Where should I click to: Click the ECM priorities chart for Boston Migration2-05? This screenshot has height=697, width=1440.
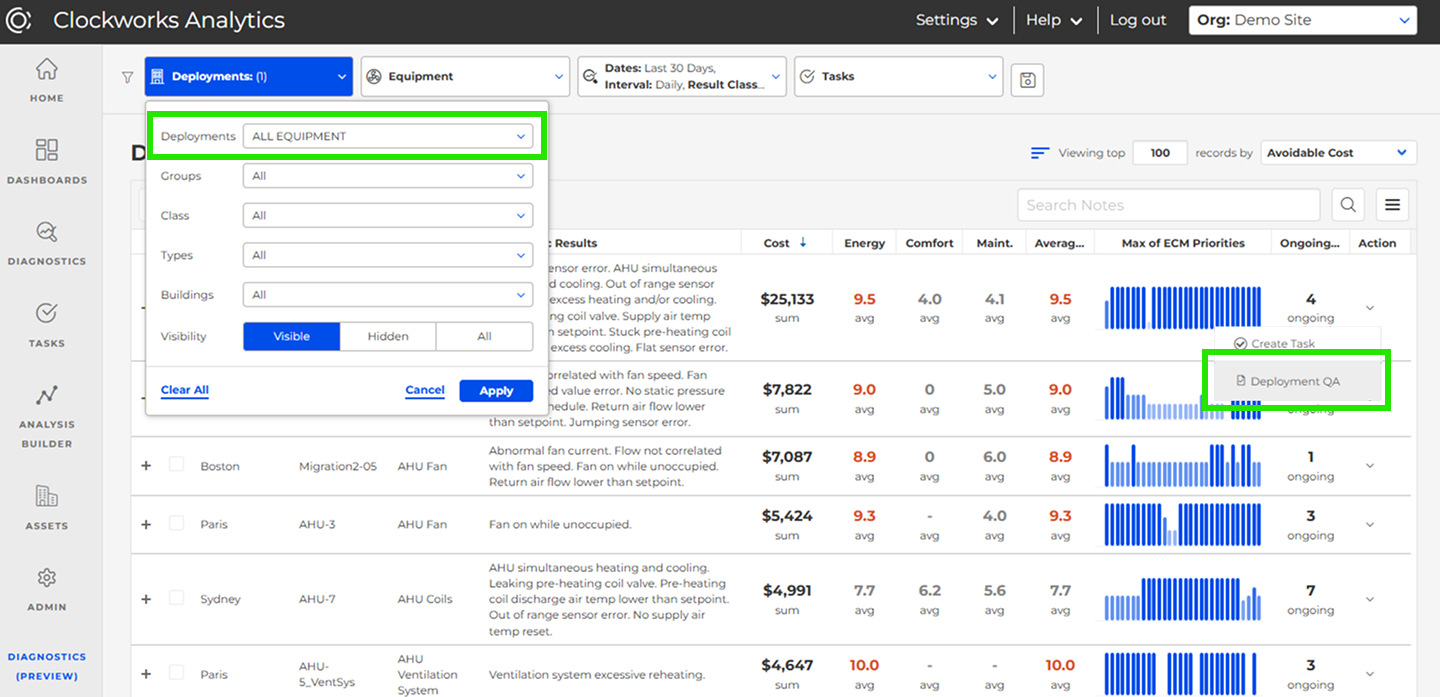tap(1183, 465)
